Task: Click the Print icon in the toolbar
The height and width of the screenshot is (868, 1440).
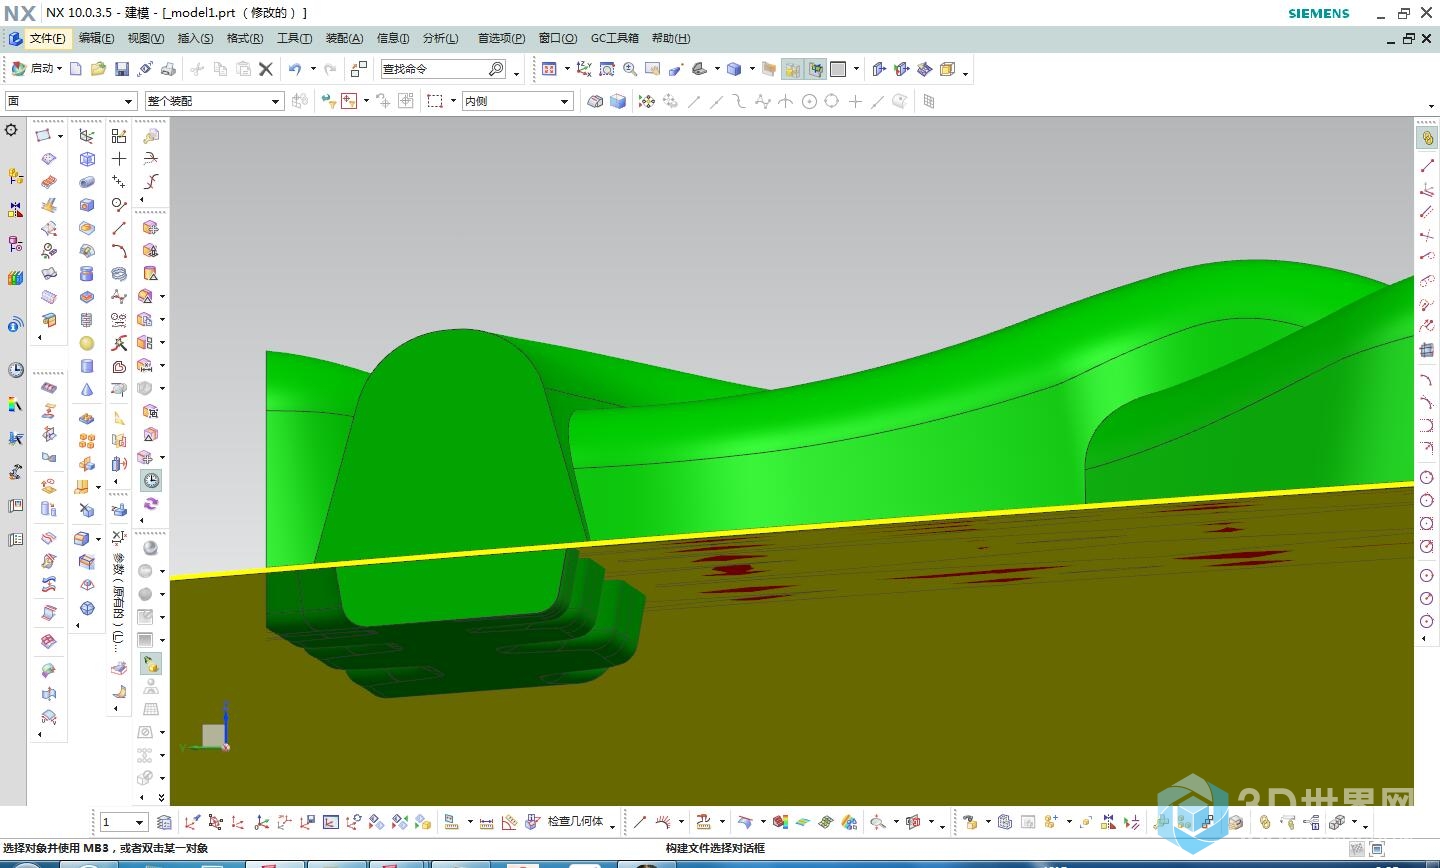Action: pyautogui.click(x=169, y=69)
